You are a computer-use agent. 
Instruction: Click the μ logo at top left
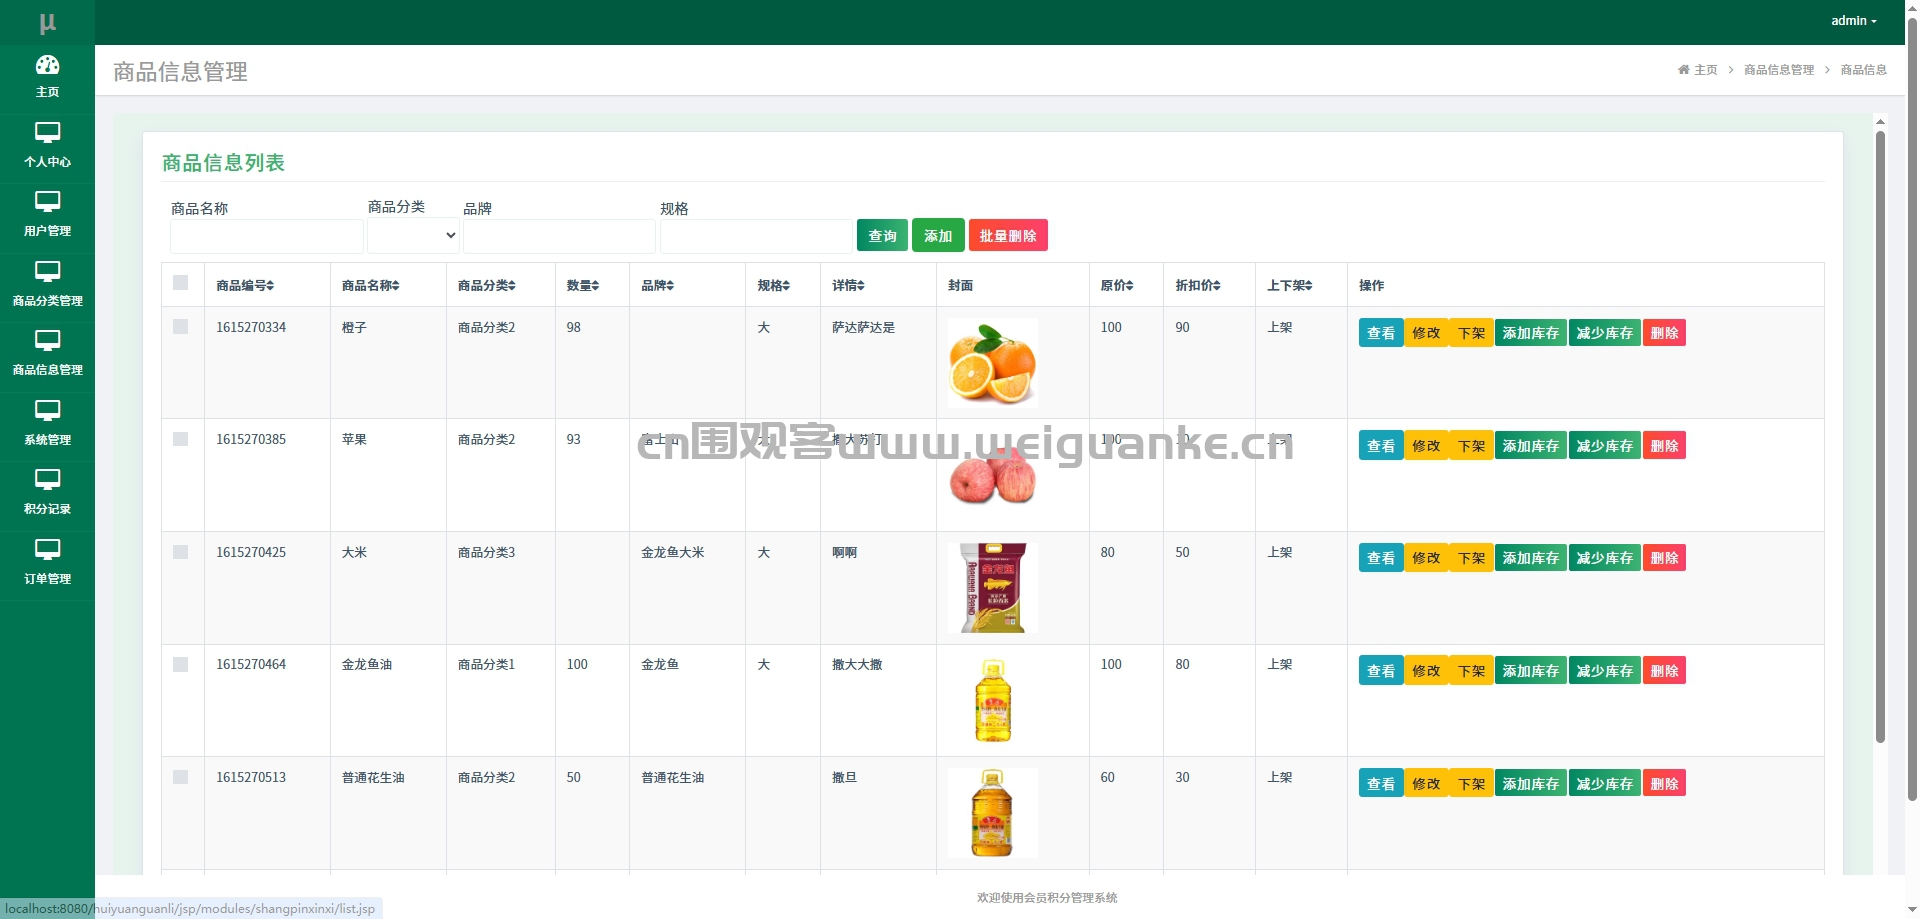tap(47, 22)
